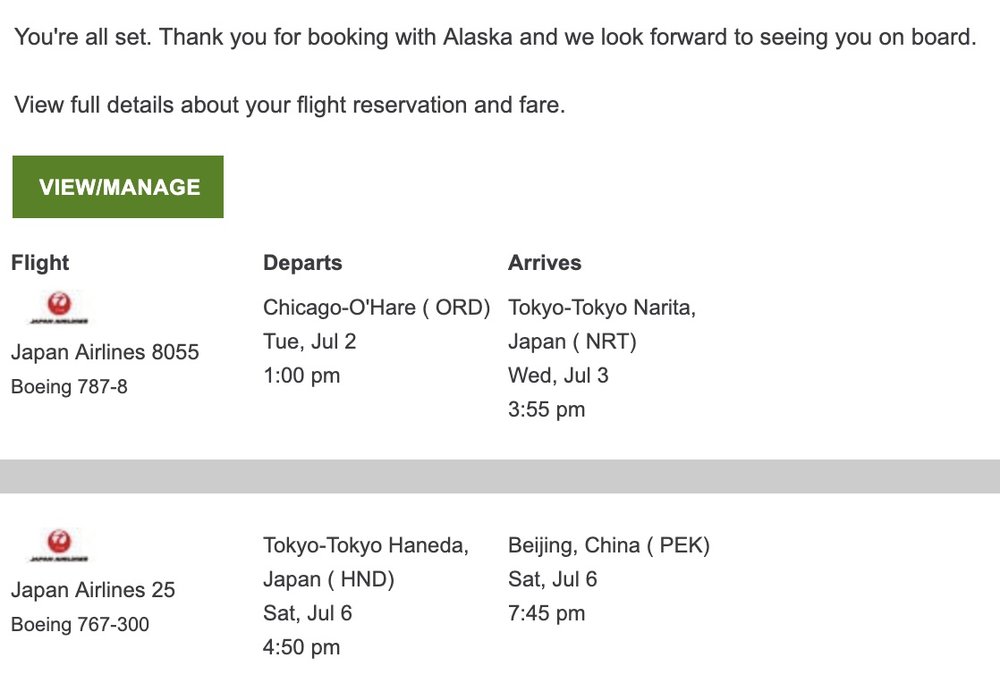Click the Chicago-O'Hare (ORD) departure airport
This screenshot has width=1000, height=683.
coord(376,308)
